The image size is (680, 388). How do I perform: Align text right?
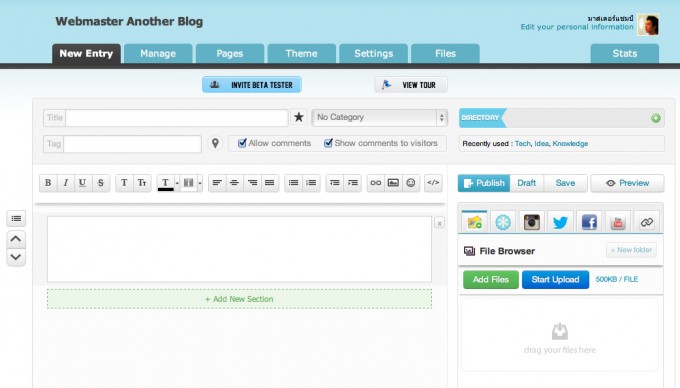point(252,183)
